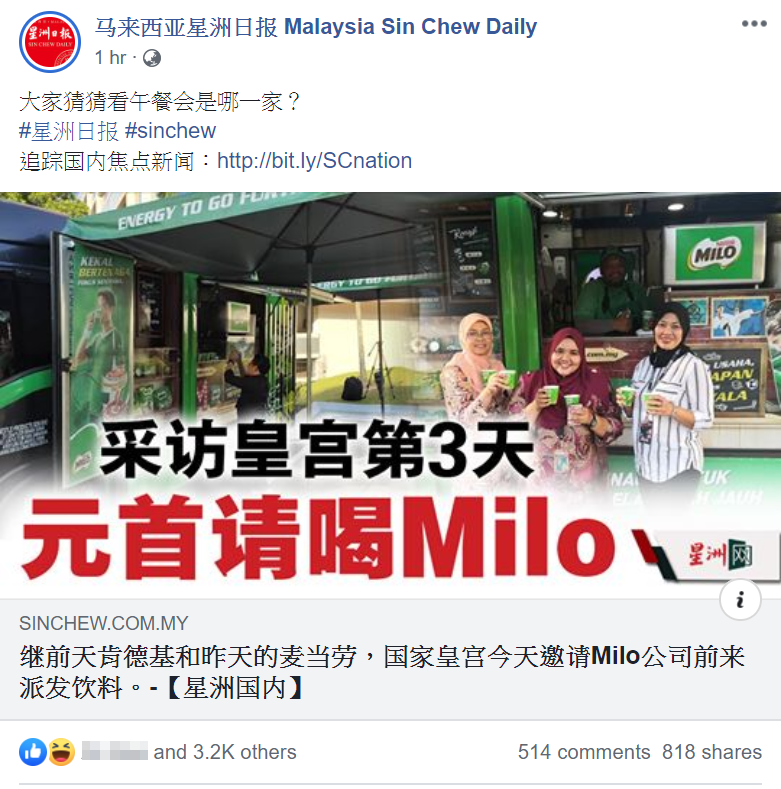Click the post caption text 大家猜猜看
Viewport: 781px width, 789px height.
[x=160, y=102]
